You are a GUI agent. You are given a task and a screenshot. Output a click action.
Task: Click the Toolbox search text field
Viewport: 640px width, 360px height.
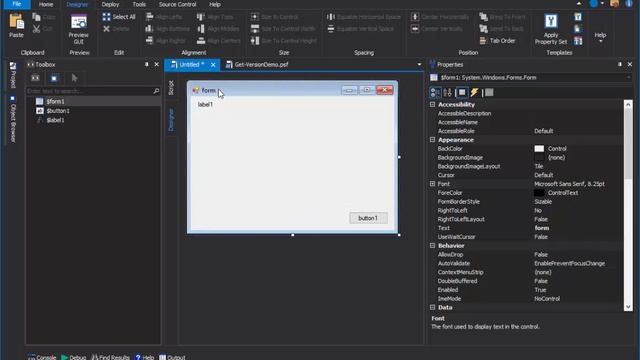89,91
